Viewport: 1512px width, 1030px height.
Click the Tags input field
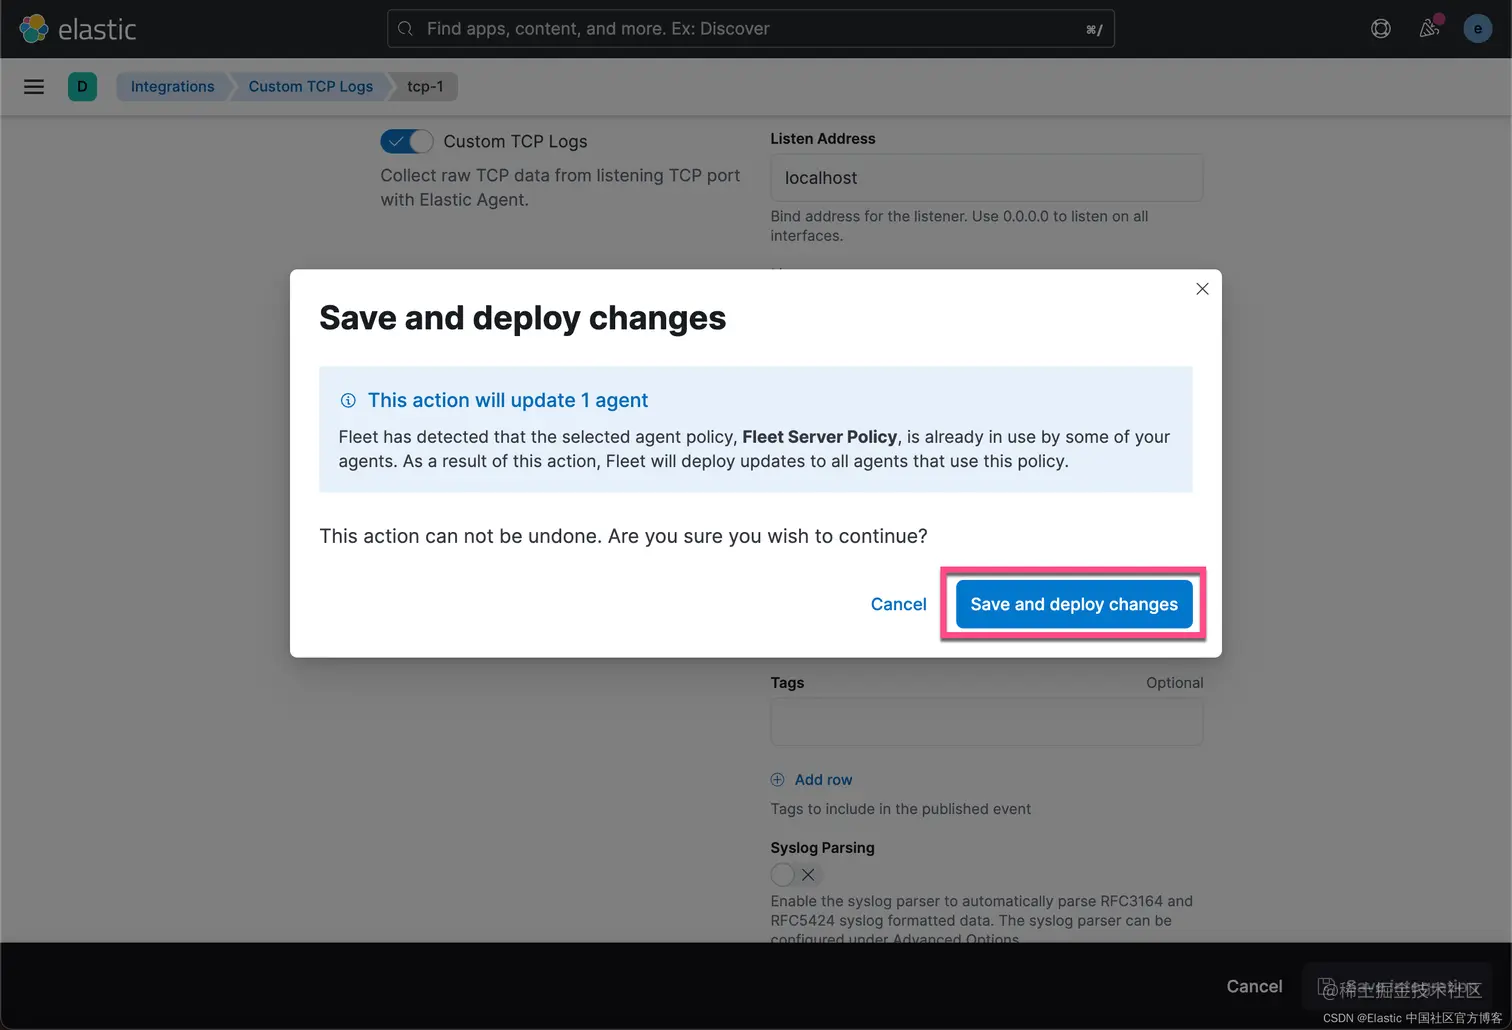(x=986, y=722)
